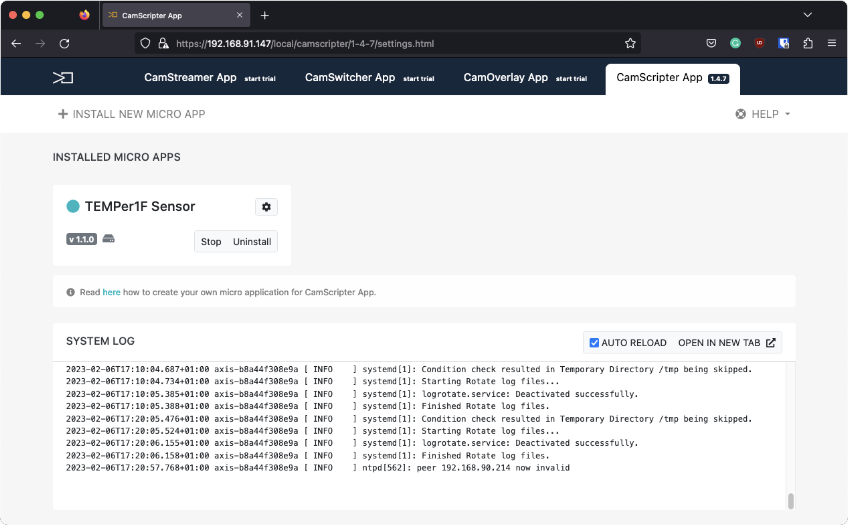Click the external-link icon next to Open in New Tab
The image size is (848, 525).
point(771,343)
